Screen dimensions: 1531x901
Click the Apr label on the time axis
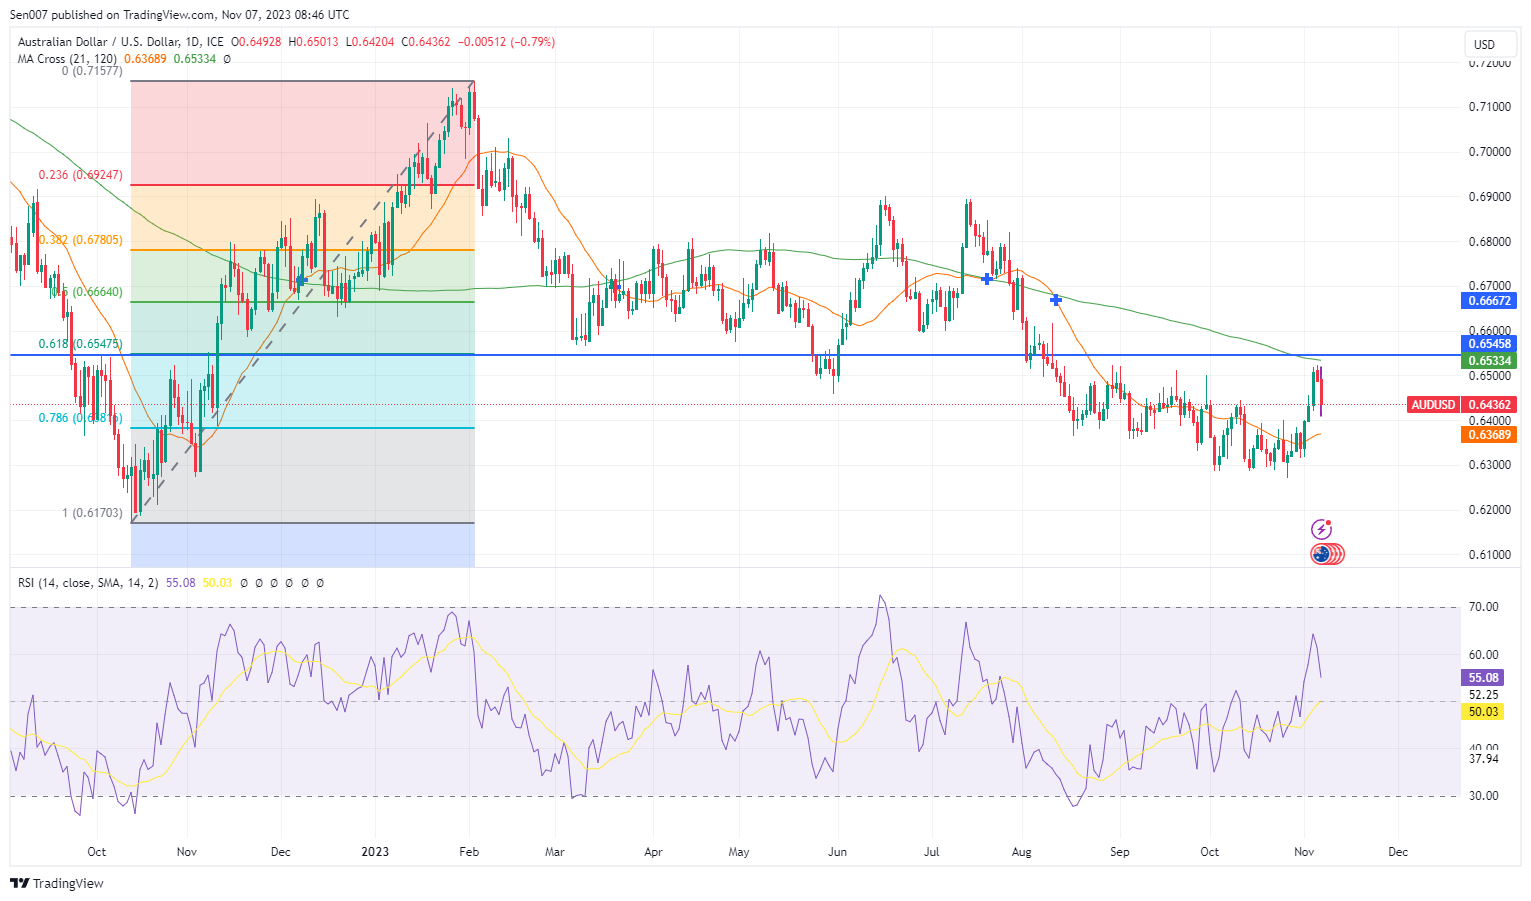pyautogui.click(x=653, y=852)
